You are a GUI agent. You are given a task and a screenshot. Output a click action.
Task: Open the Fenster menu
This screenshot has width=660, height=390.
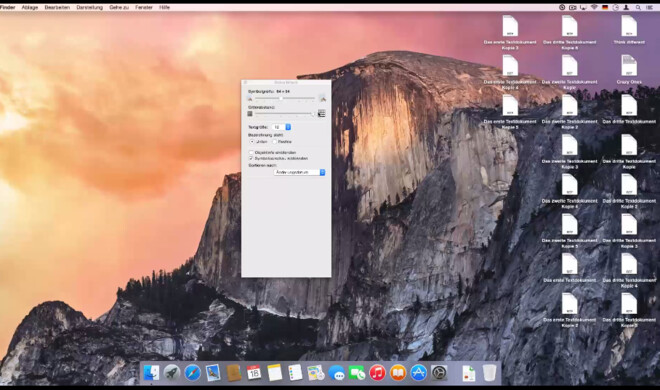pyautogui.click(x=144, y=7)
